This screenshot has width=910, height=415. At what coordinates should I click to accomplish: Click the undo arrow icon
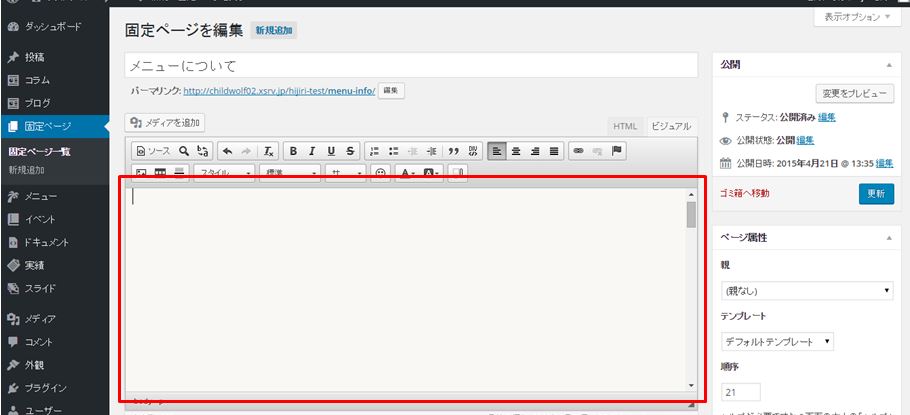coord(227,151)
